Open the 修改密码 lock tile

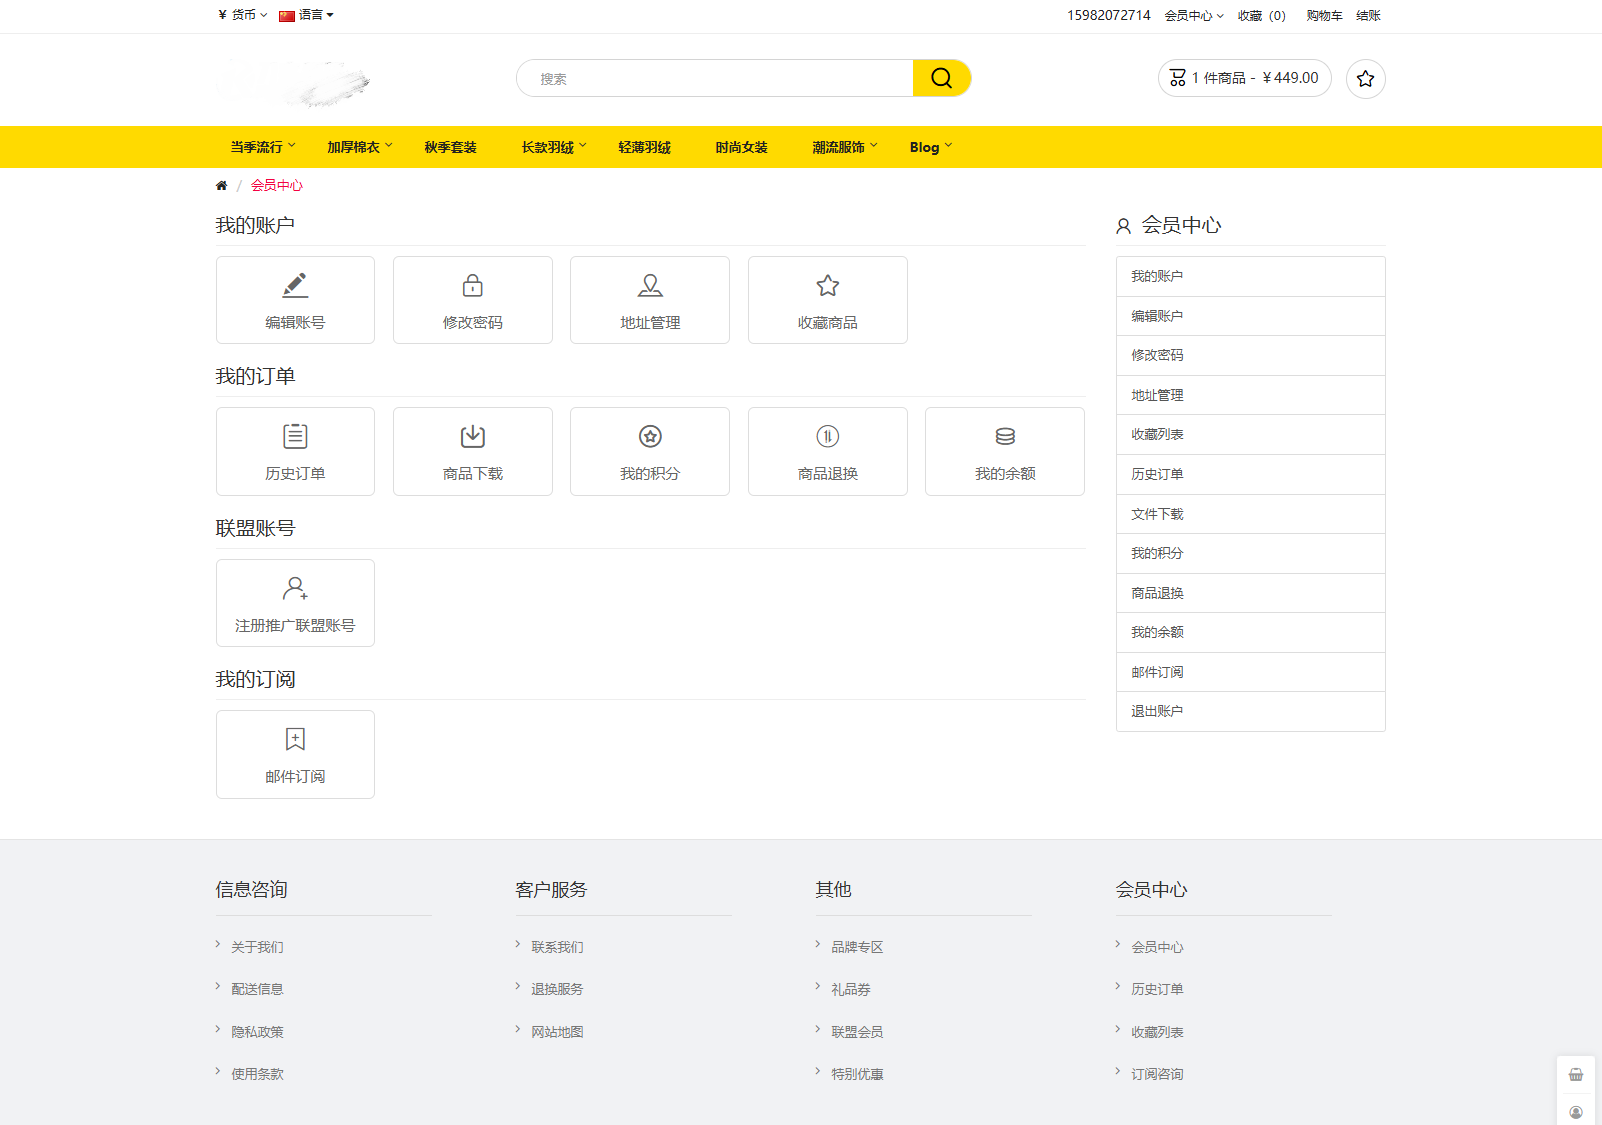tap(472, 300)
